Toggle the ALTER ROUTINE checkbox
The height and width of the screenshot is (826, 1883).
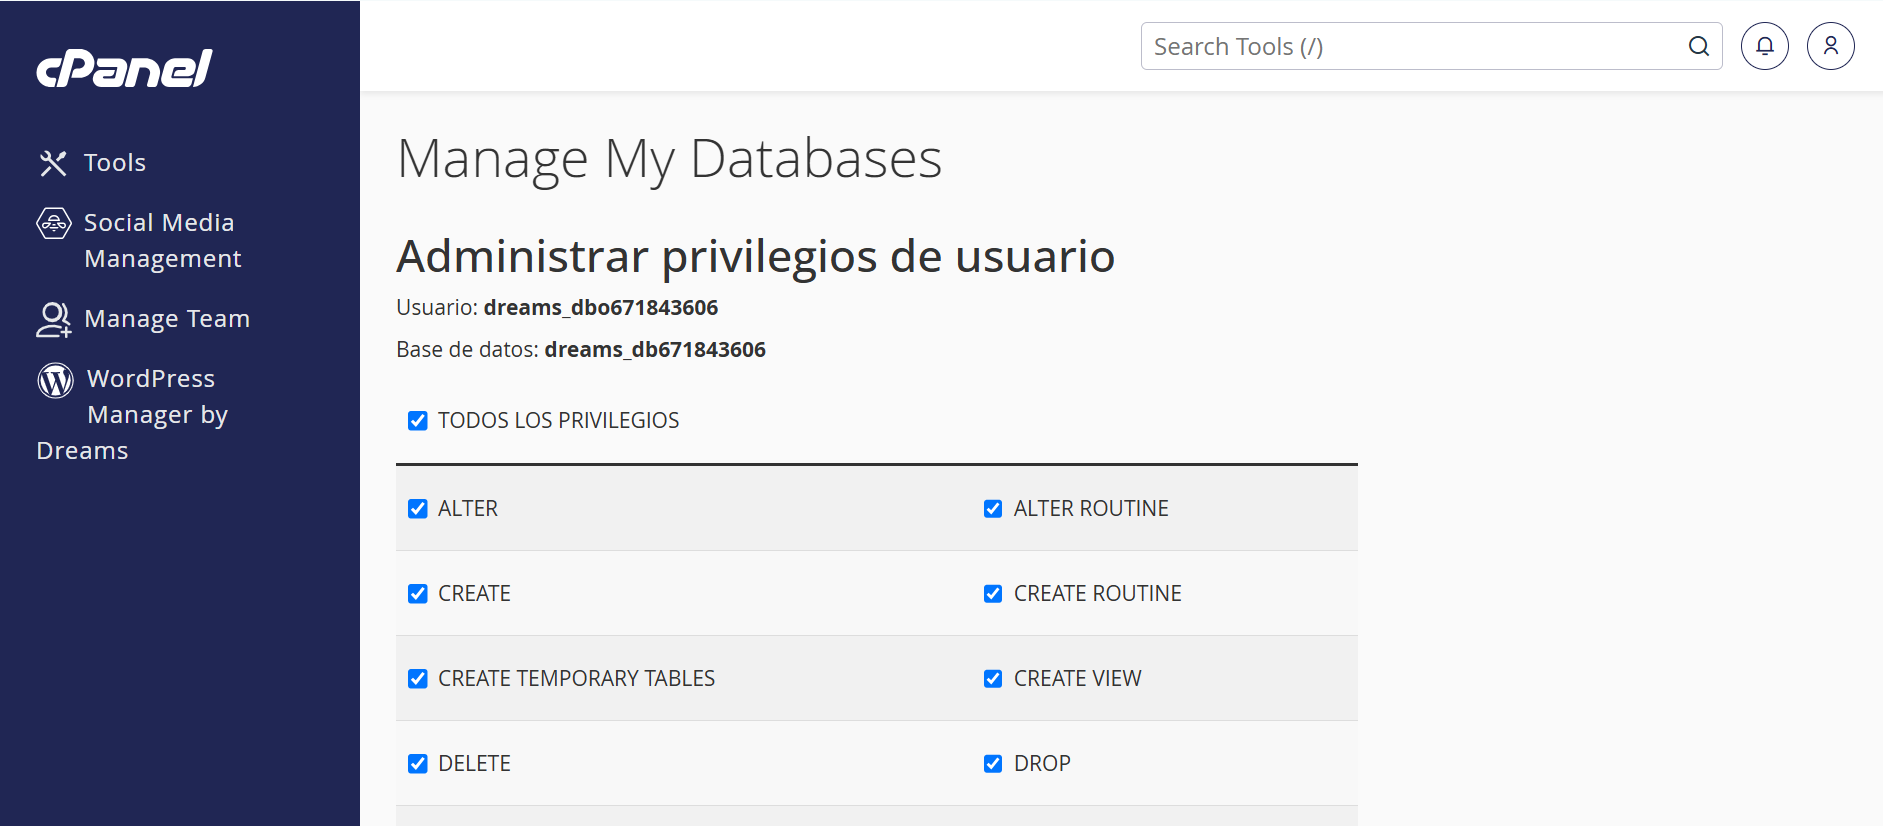click(x=993, y=509)
